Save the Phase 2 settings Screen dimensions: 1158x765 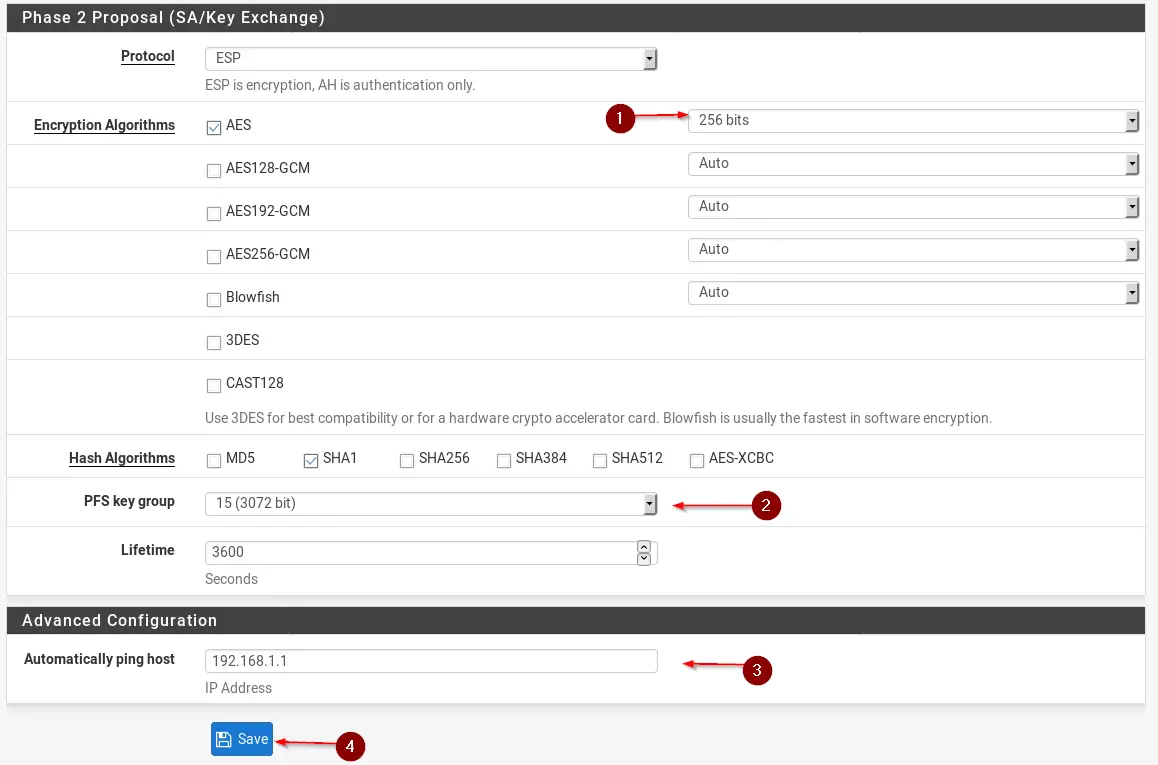[241, 739]
